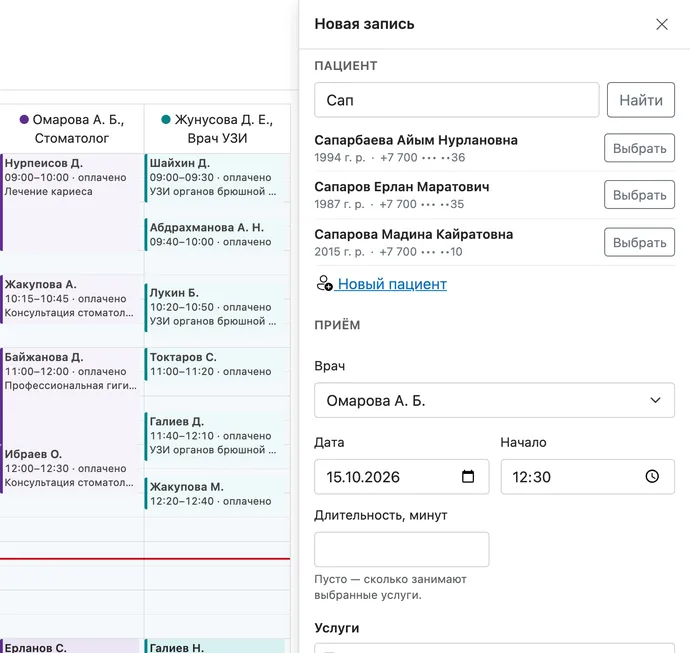Click the 2015 г. р. phone details line
Image resolution: width=690 pixels, height=653 pixels.
pos(388,252)
